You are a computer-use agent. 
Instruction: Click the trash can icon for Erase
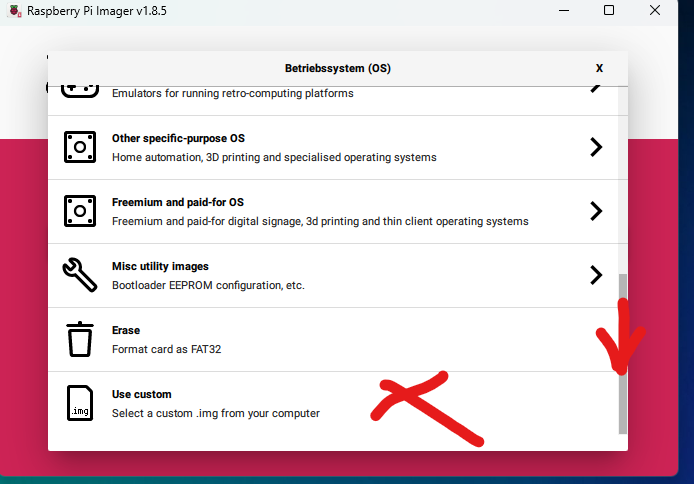[80, 339]
